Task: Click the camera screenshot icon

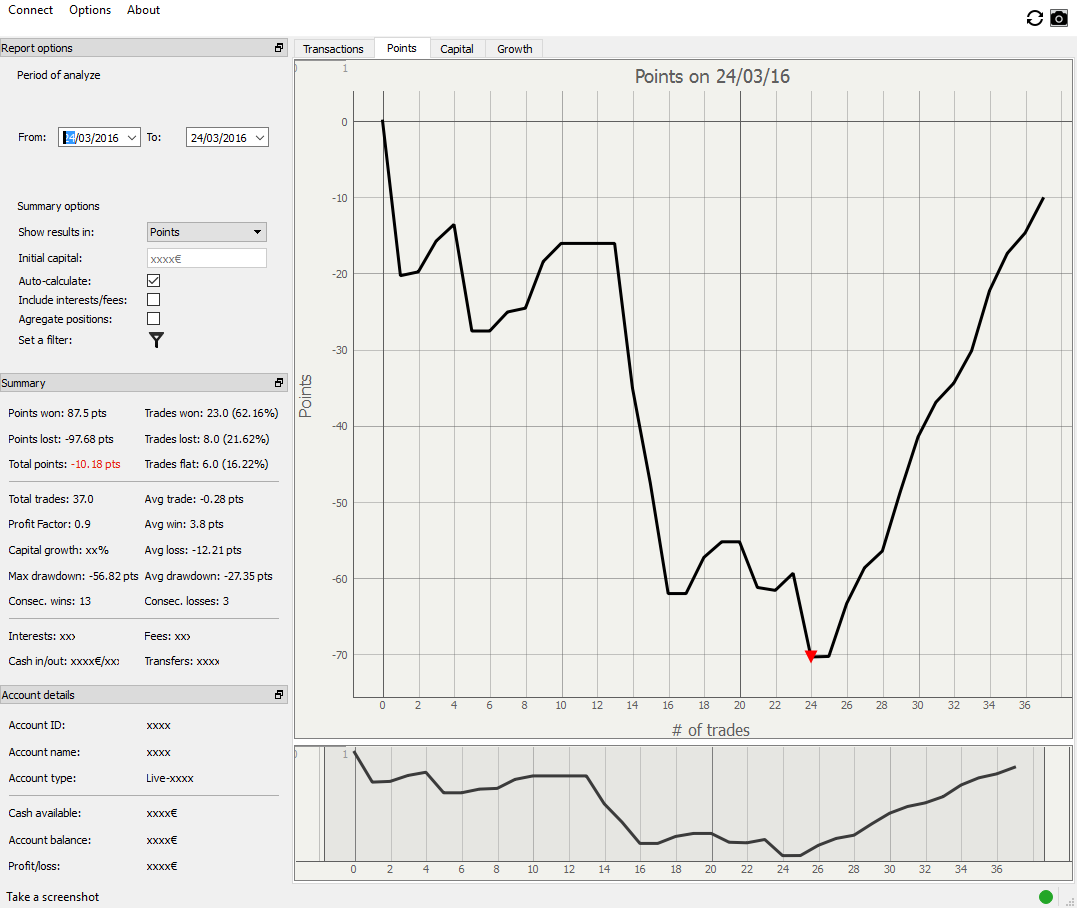Action: click(1059, 19)
